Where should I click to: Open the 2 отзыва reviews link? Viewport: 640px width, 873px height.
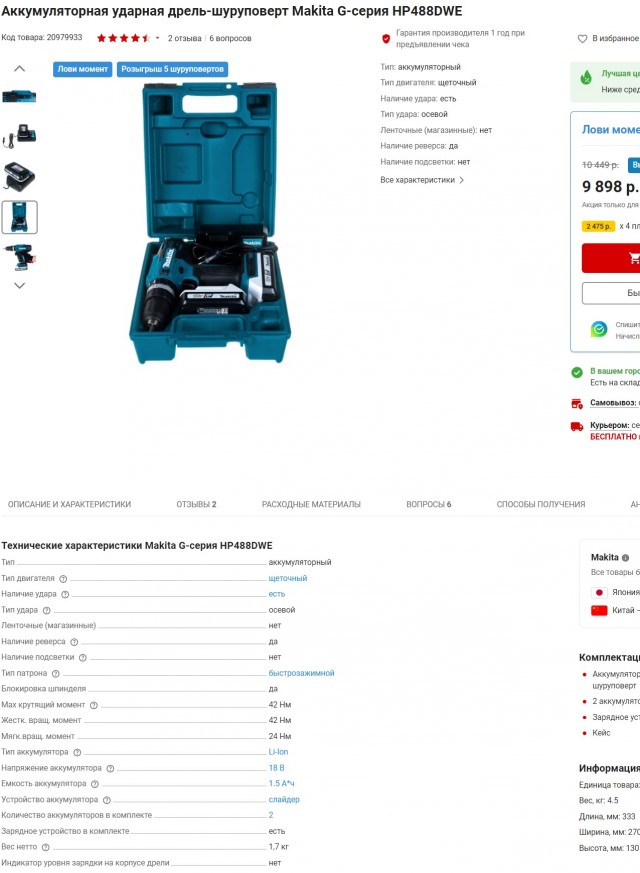pos(184,38)
